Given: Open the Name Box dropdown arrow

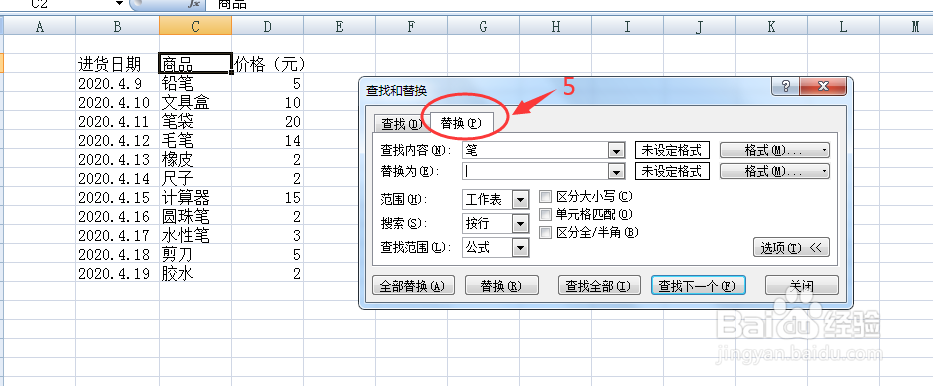Looking at the screenshot, I should point(120,4).
